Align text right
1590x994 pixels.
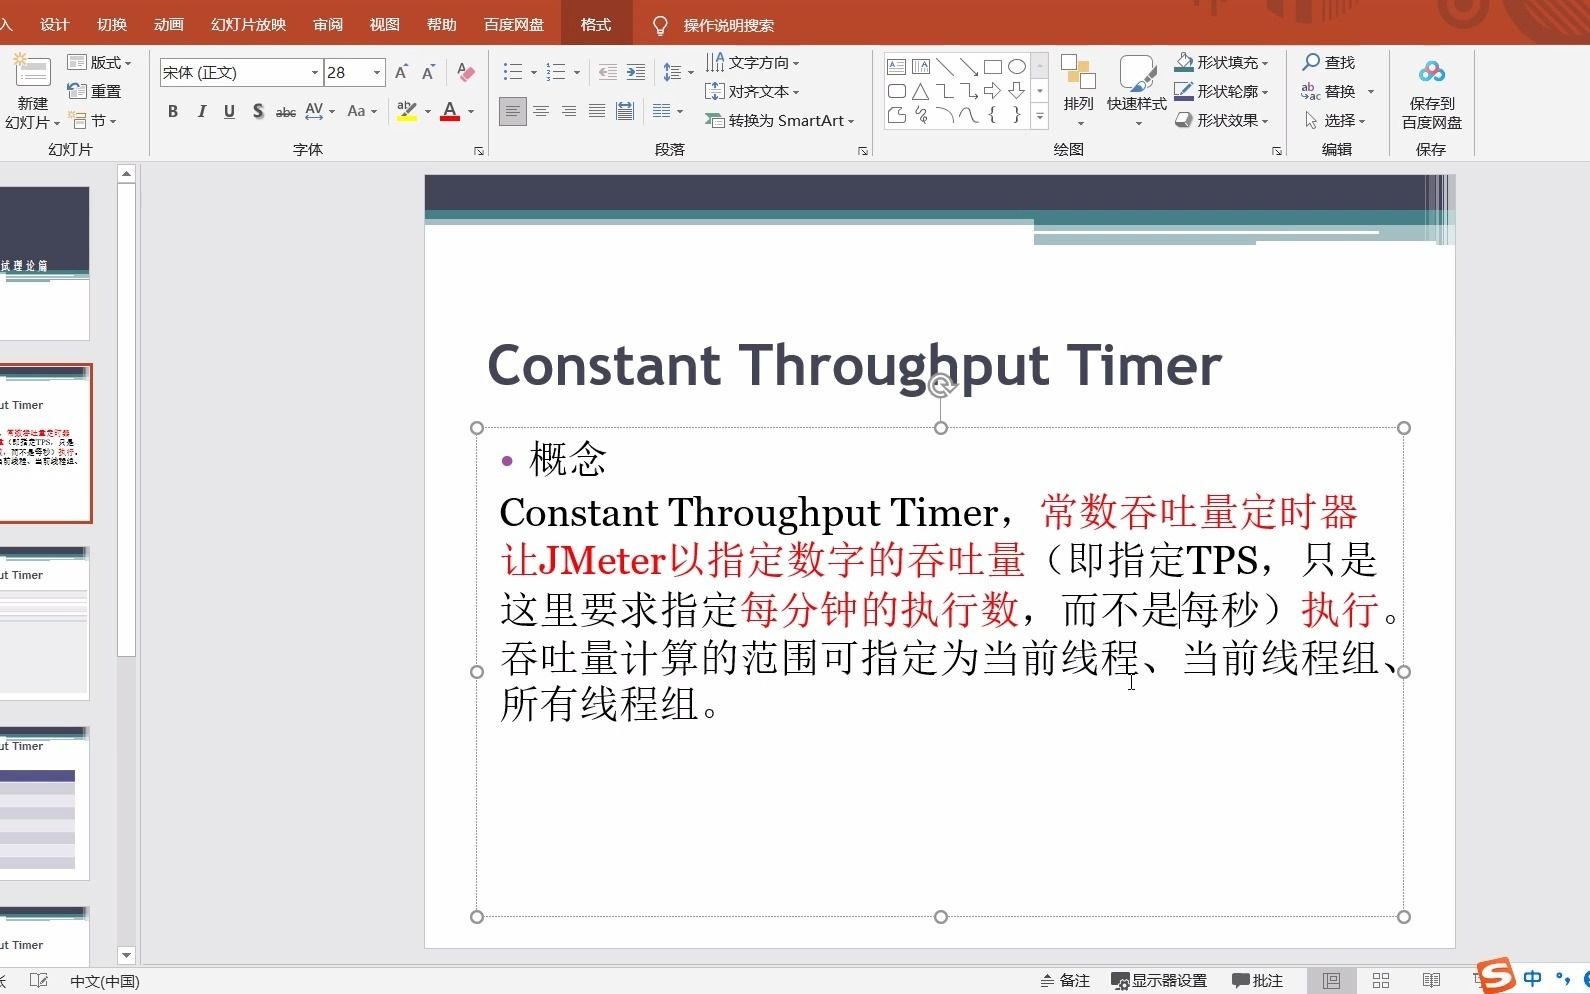pos(569,111)
